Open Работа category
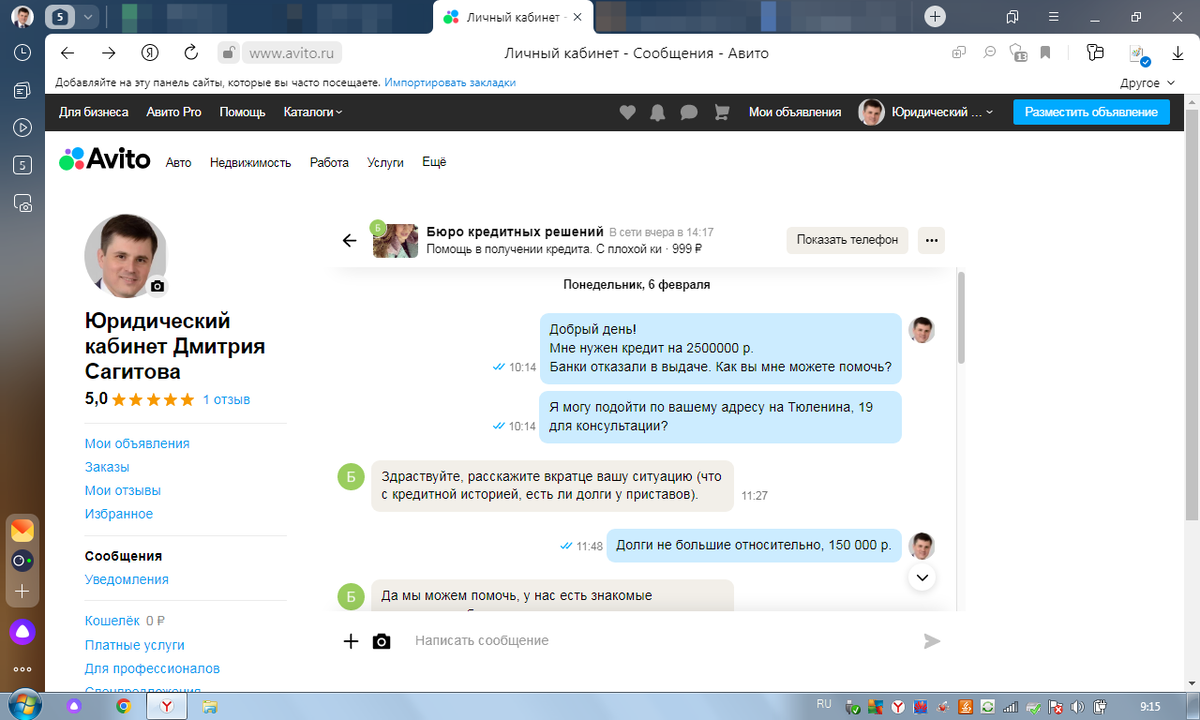This screenshot has height=720, width=1200. click(x=329, y=162)
